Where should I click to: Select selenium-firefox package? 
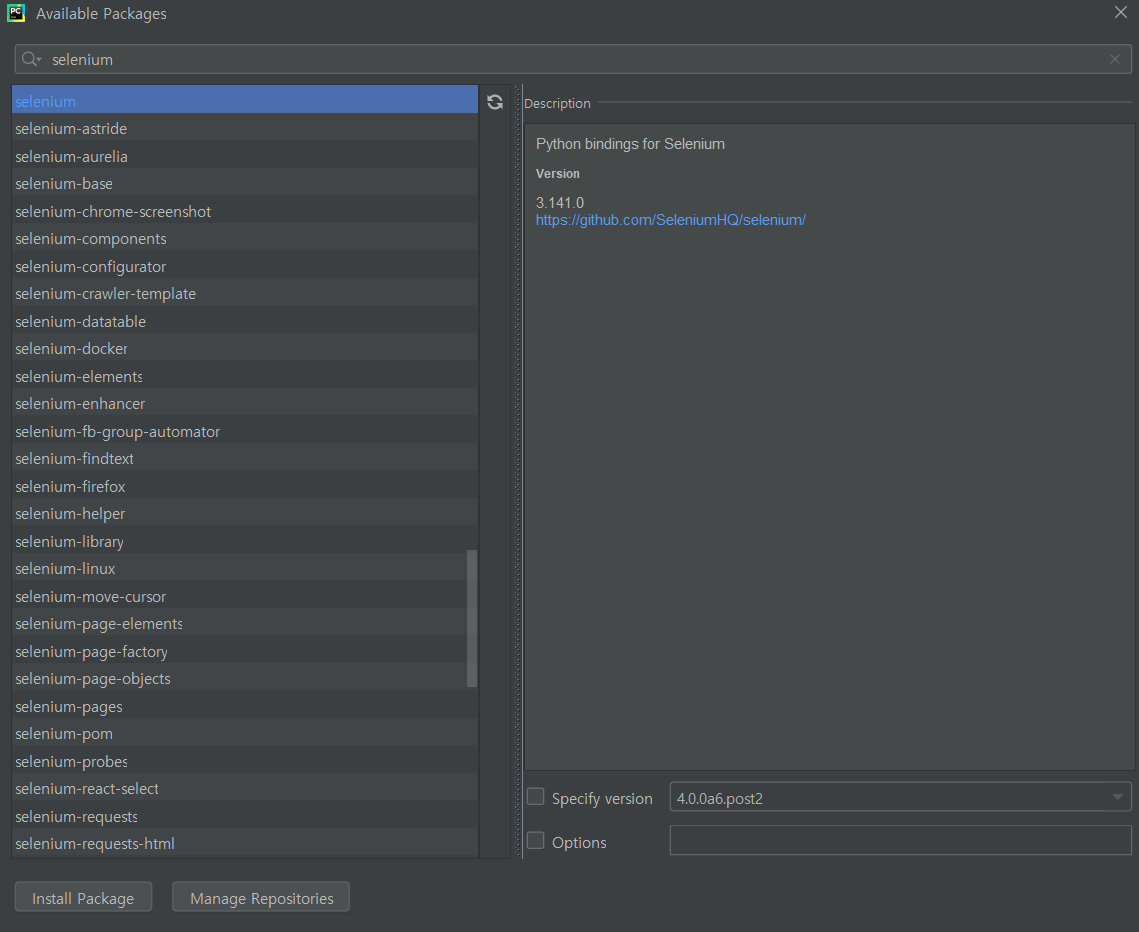245,486
